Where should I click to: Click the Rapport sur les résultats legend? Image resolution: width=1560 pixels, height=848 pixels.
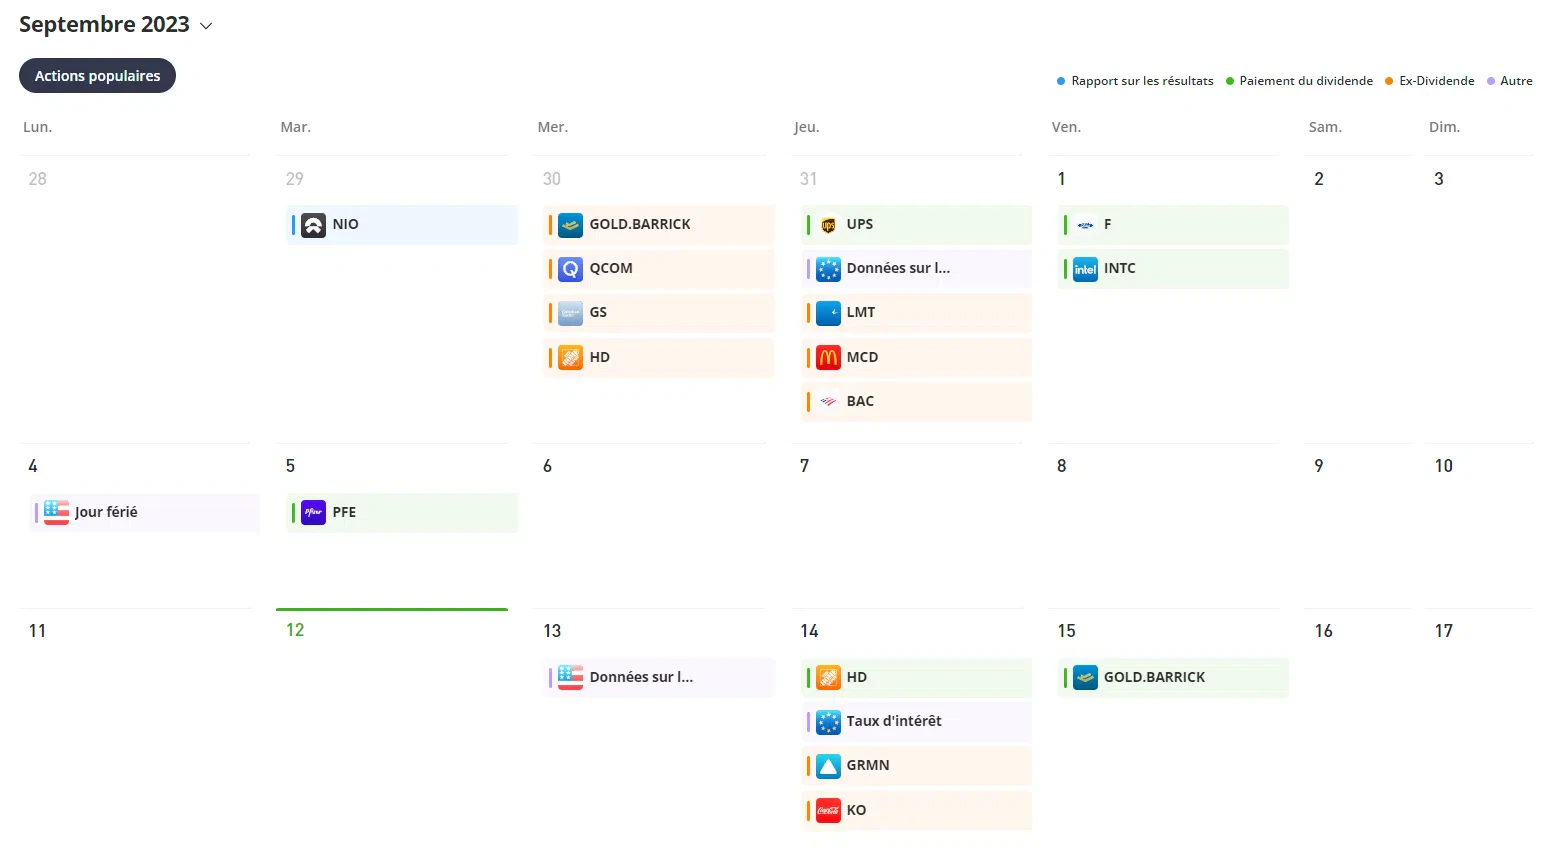1136,81
